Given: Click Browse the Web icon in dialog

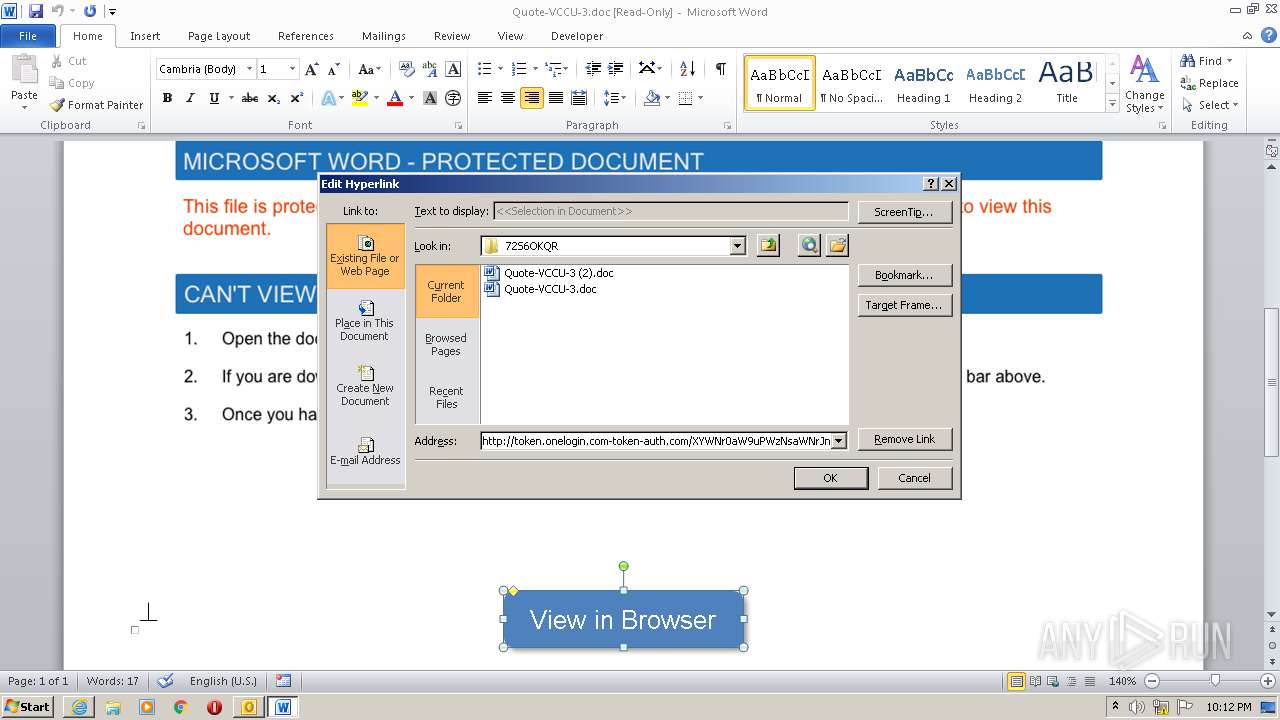Looking at the screenshot, I should pyautogui.click(x=809, y=246).
